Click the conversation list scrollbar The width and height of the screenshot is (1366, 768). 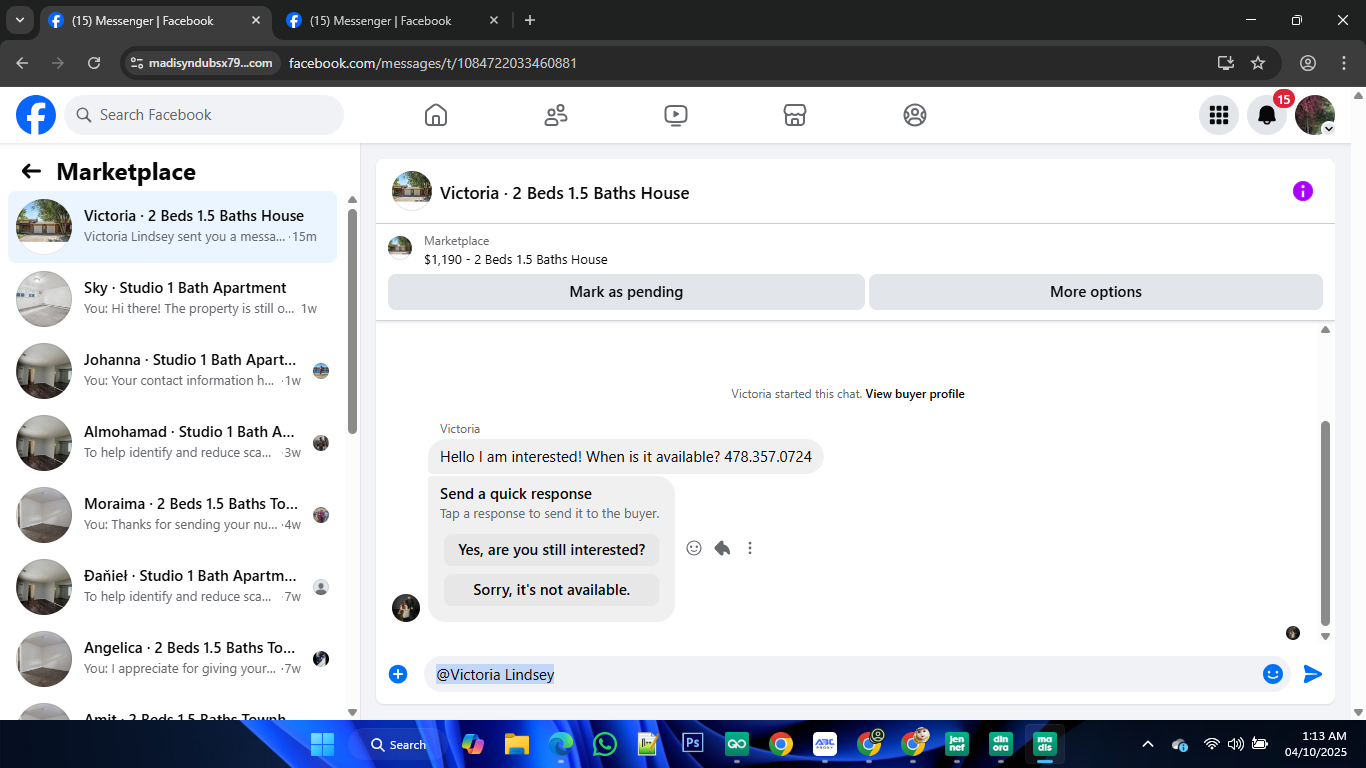352,320
